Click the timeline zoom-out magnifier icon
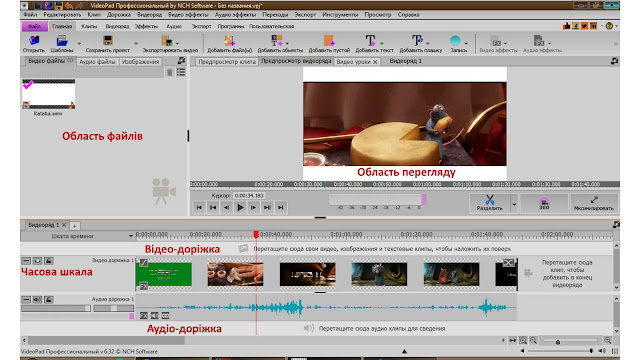Screen dimensions: 640x360 pyautogui.click(x=533, y=340)
